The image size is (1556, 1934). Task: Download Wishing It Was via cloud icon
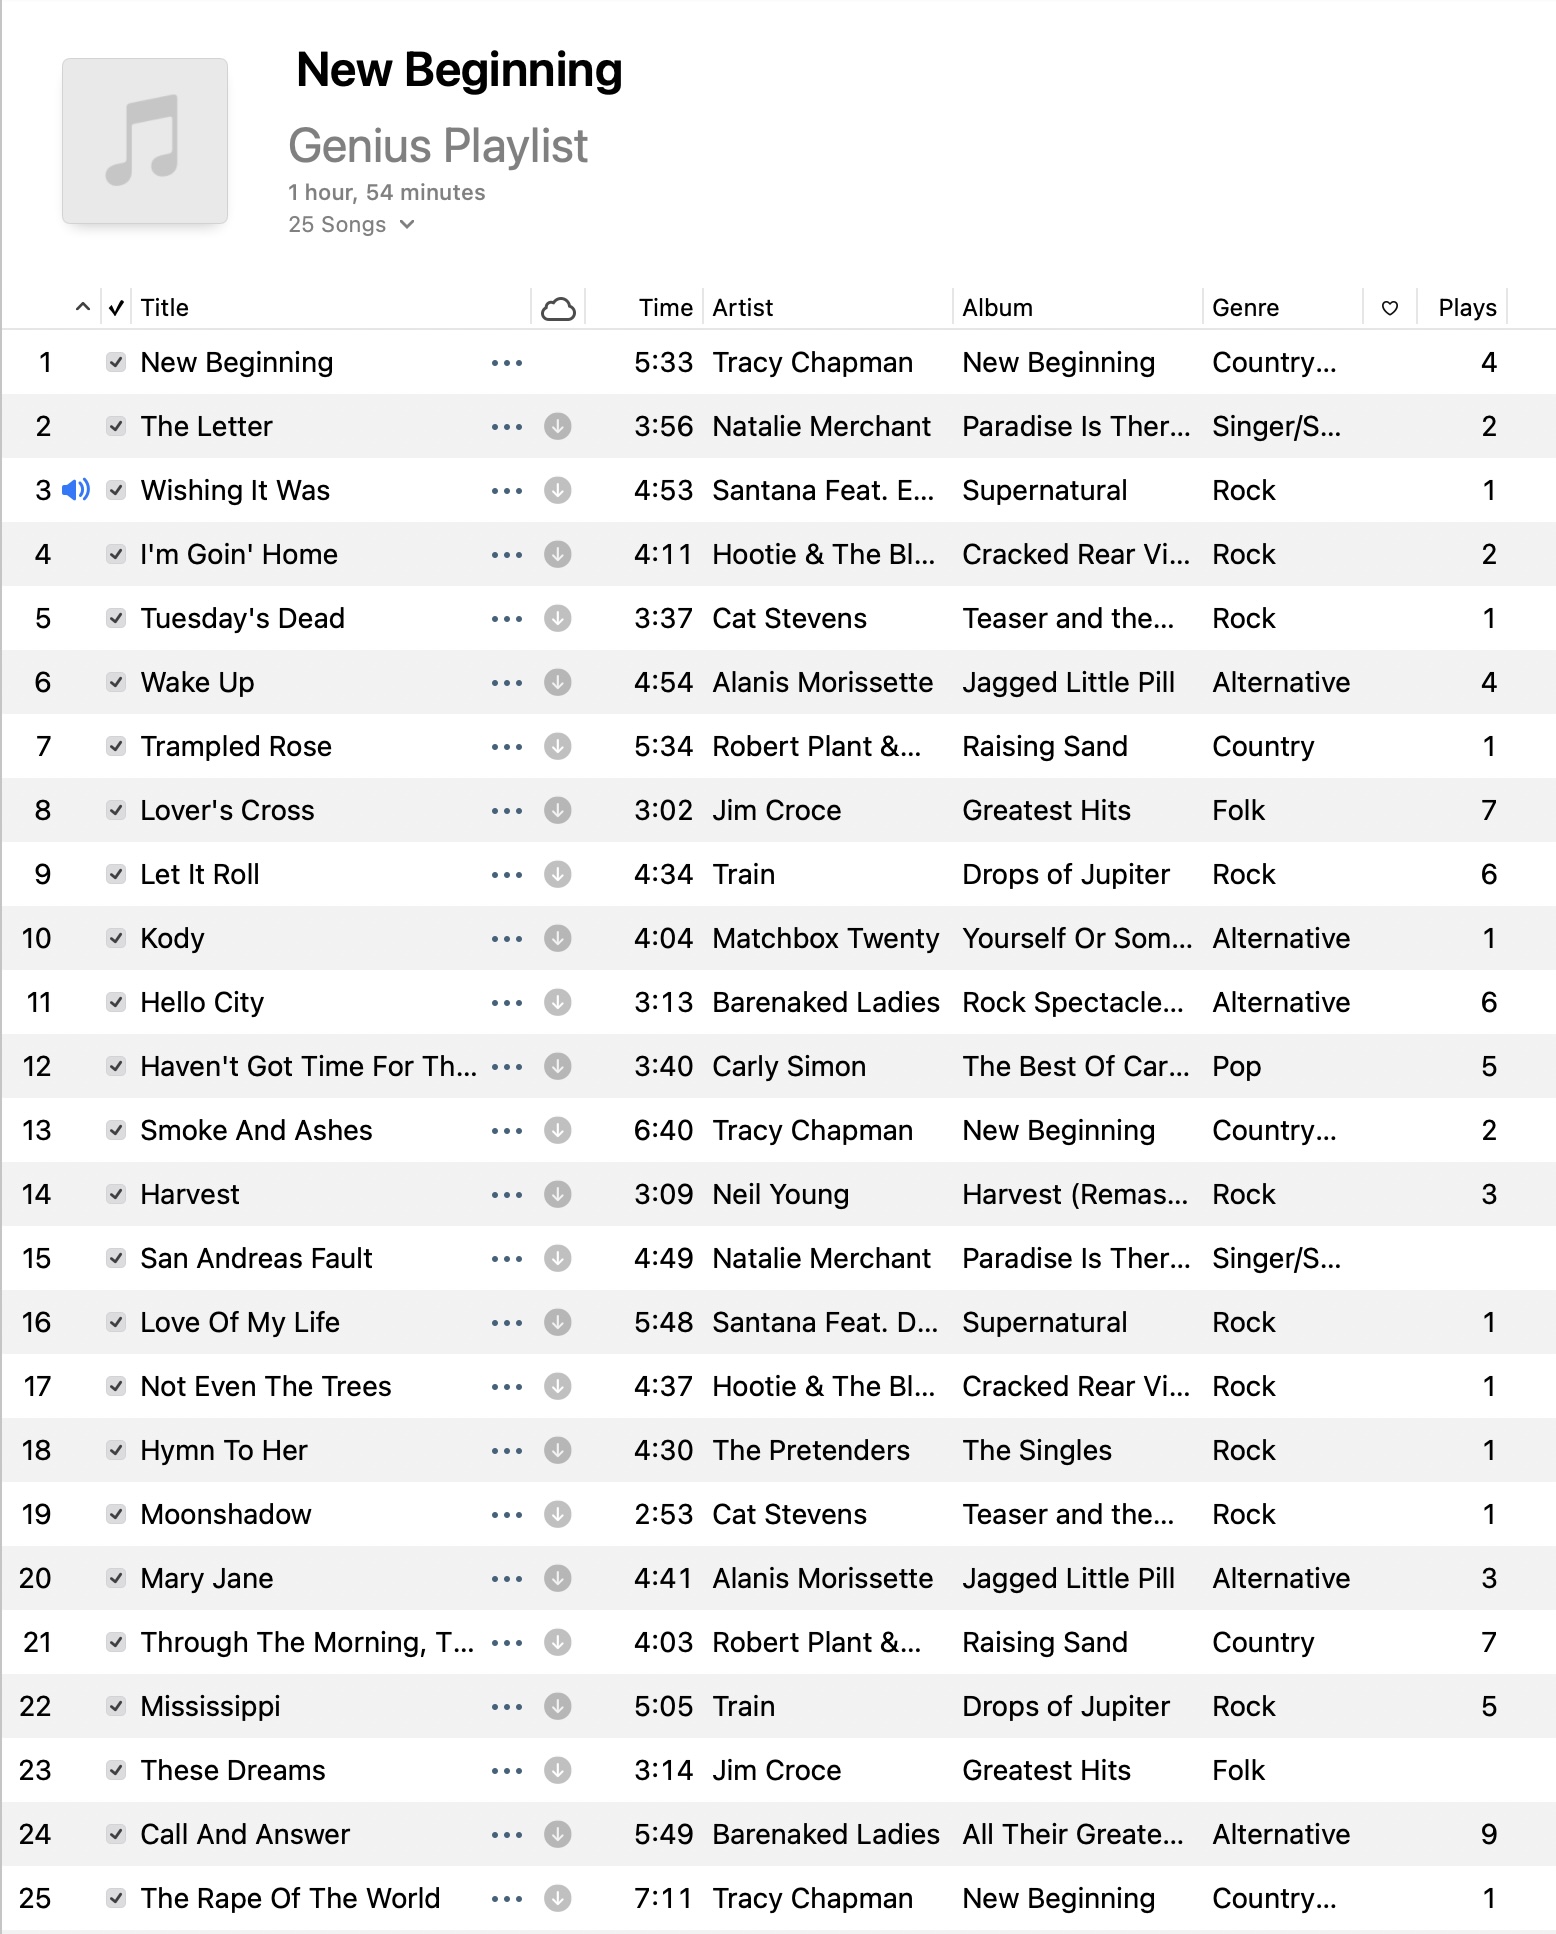coord(558,490)
